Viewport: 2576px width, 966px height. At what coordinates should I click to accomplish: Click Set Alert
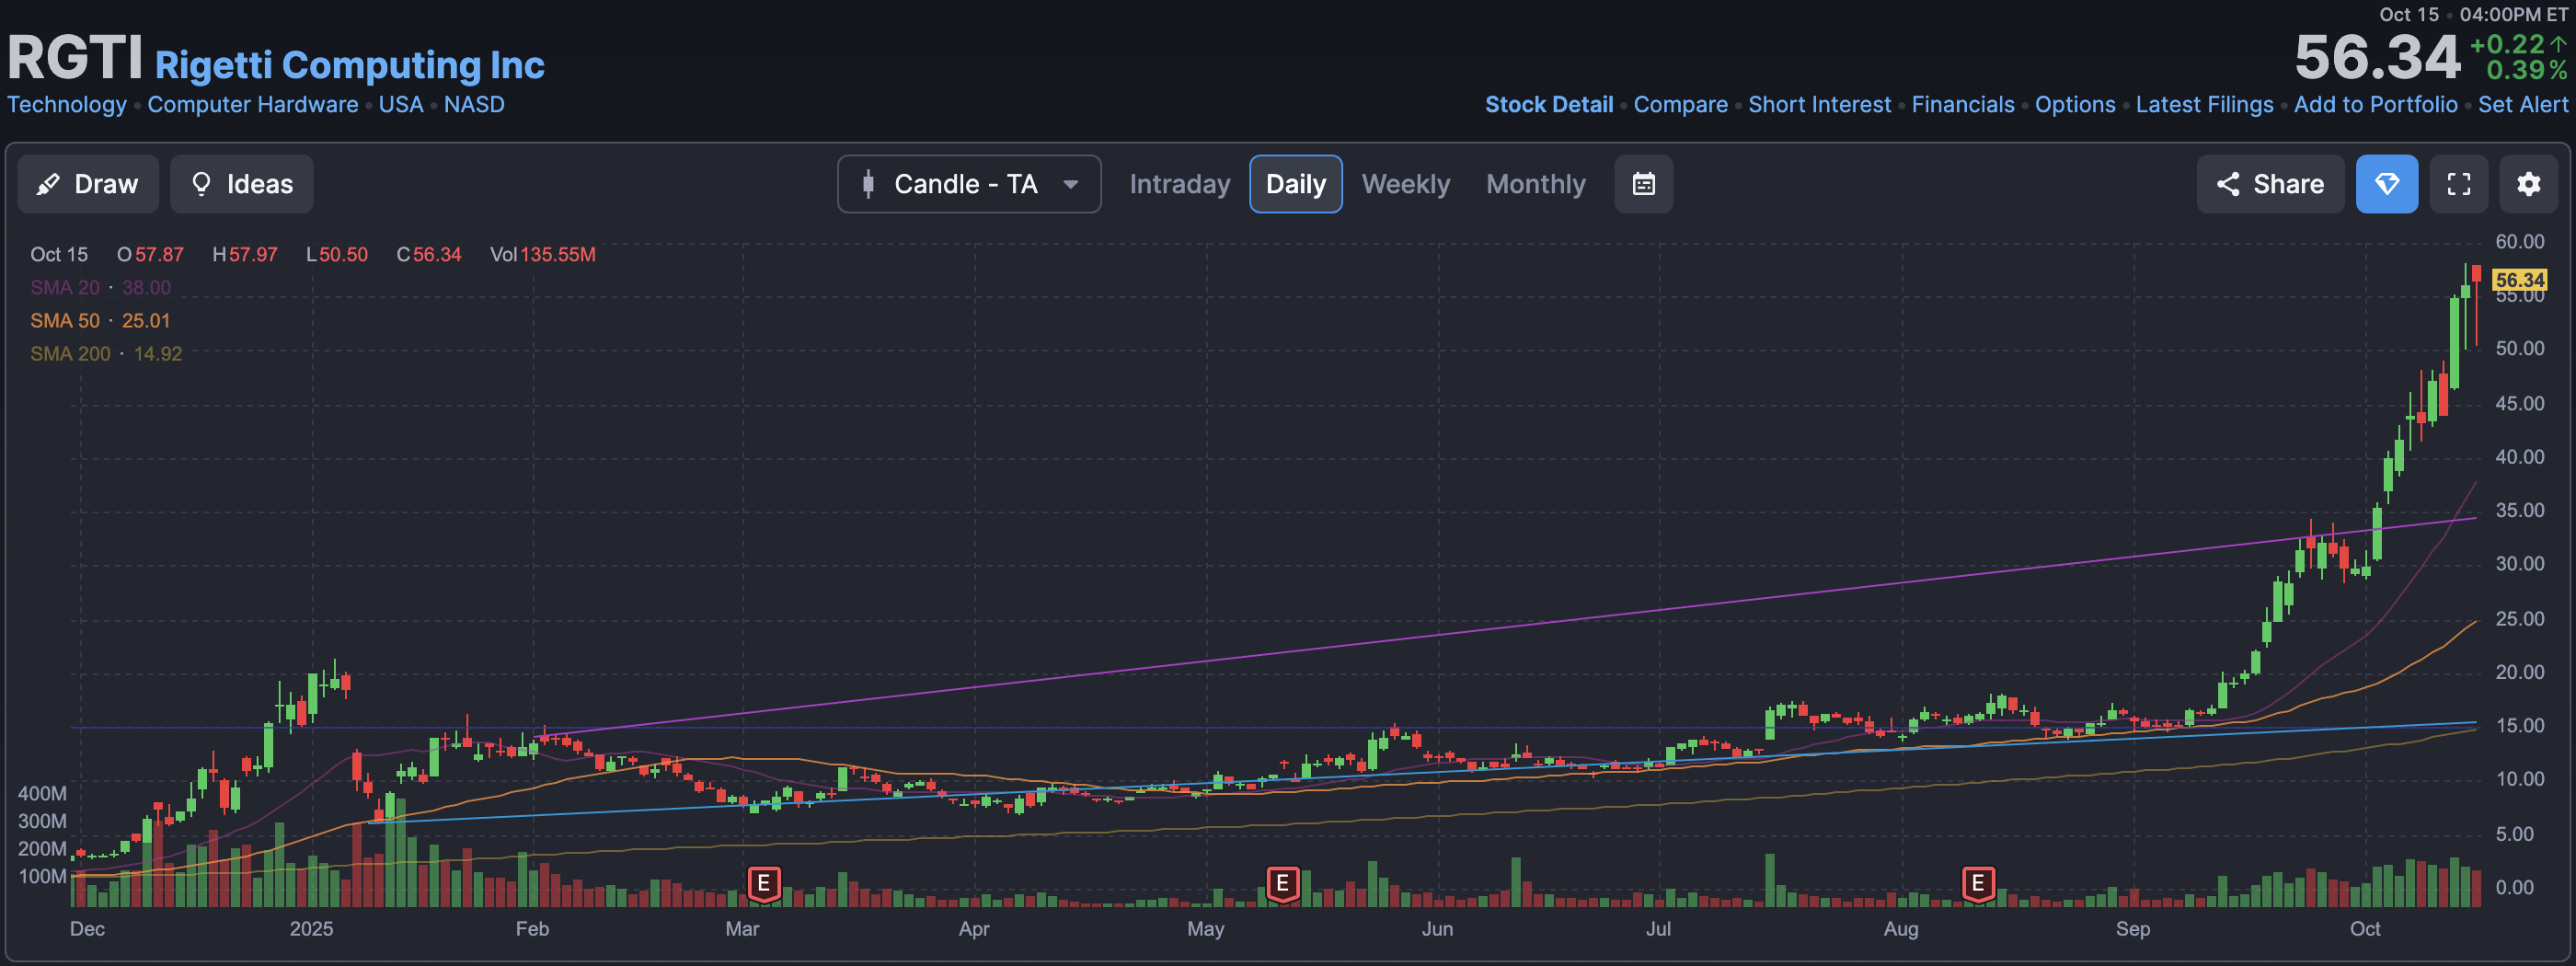point(2522,105)
